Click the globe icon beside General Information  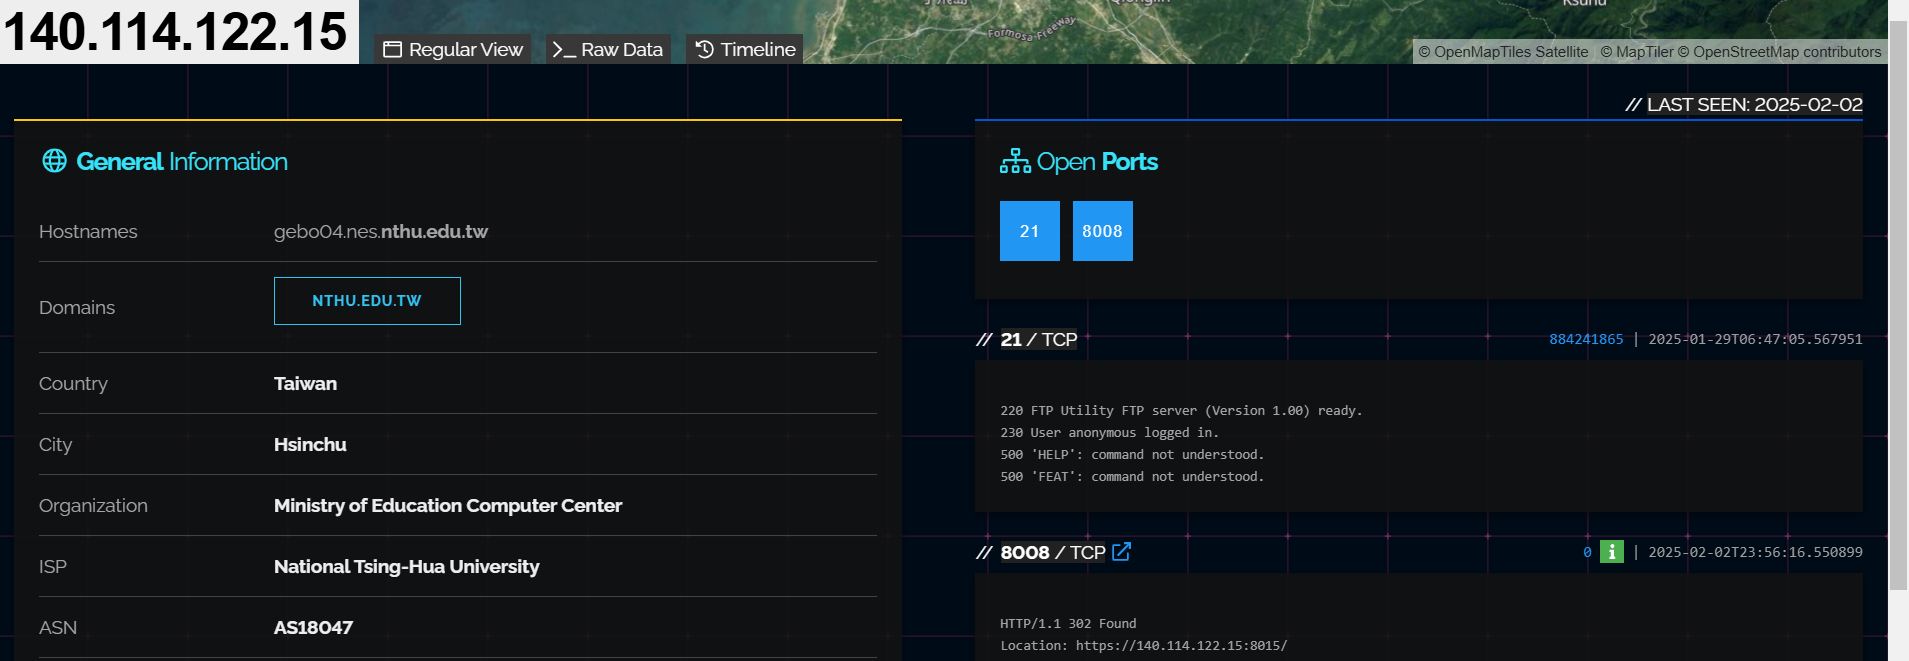54,161
